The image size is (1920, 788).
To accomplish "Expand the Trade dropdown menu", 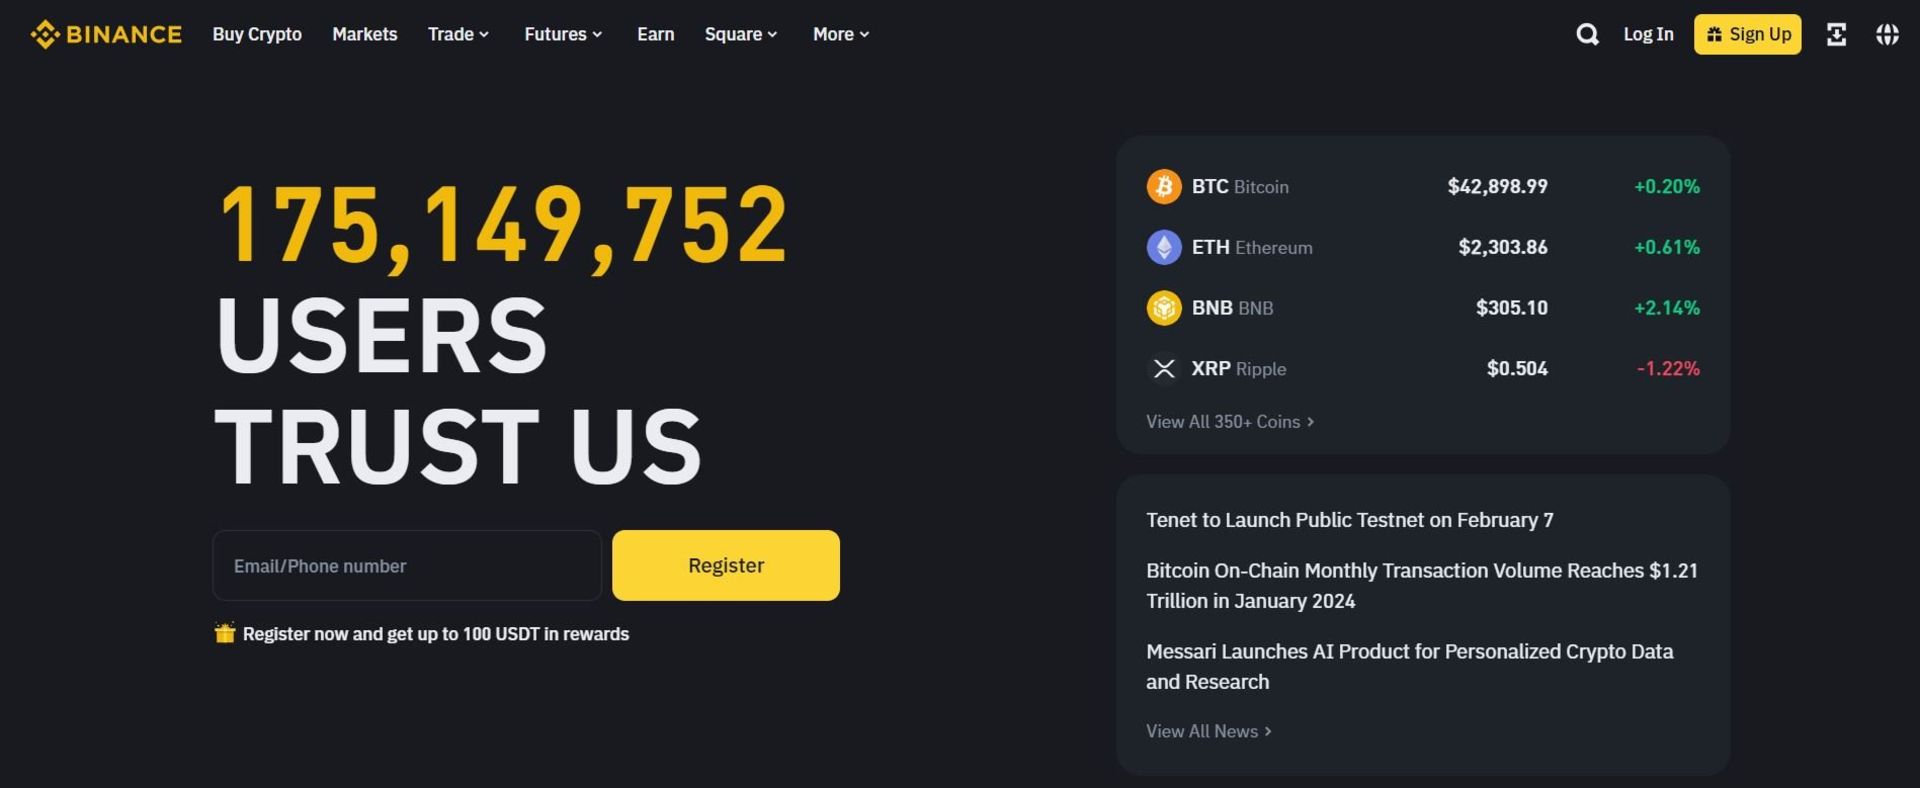I will 458,35.
